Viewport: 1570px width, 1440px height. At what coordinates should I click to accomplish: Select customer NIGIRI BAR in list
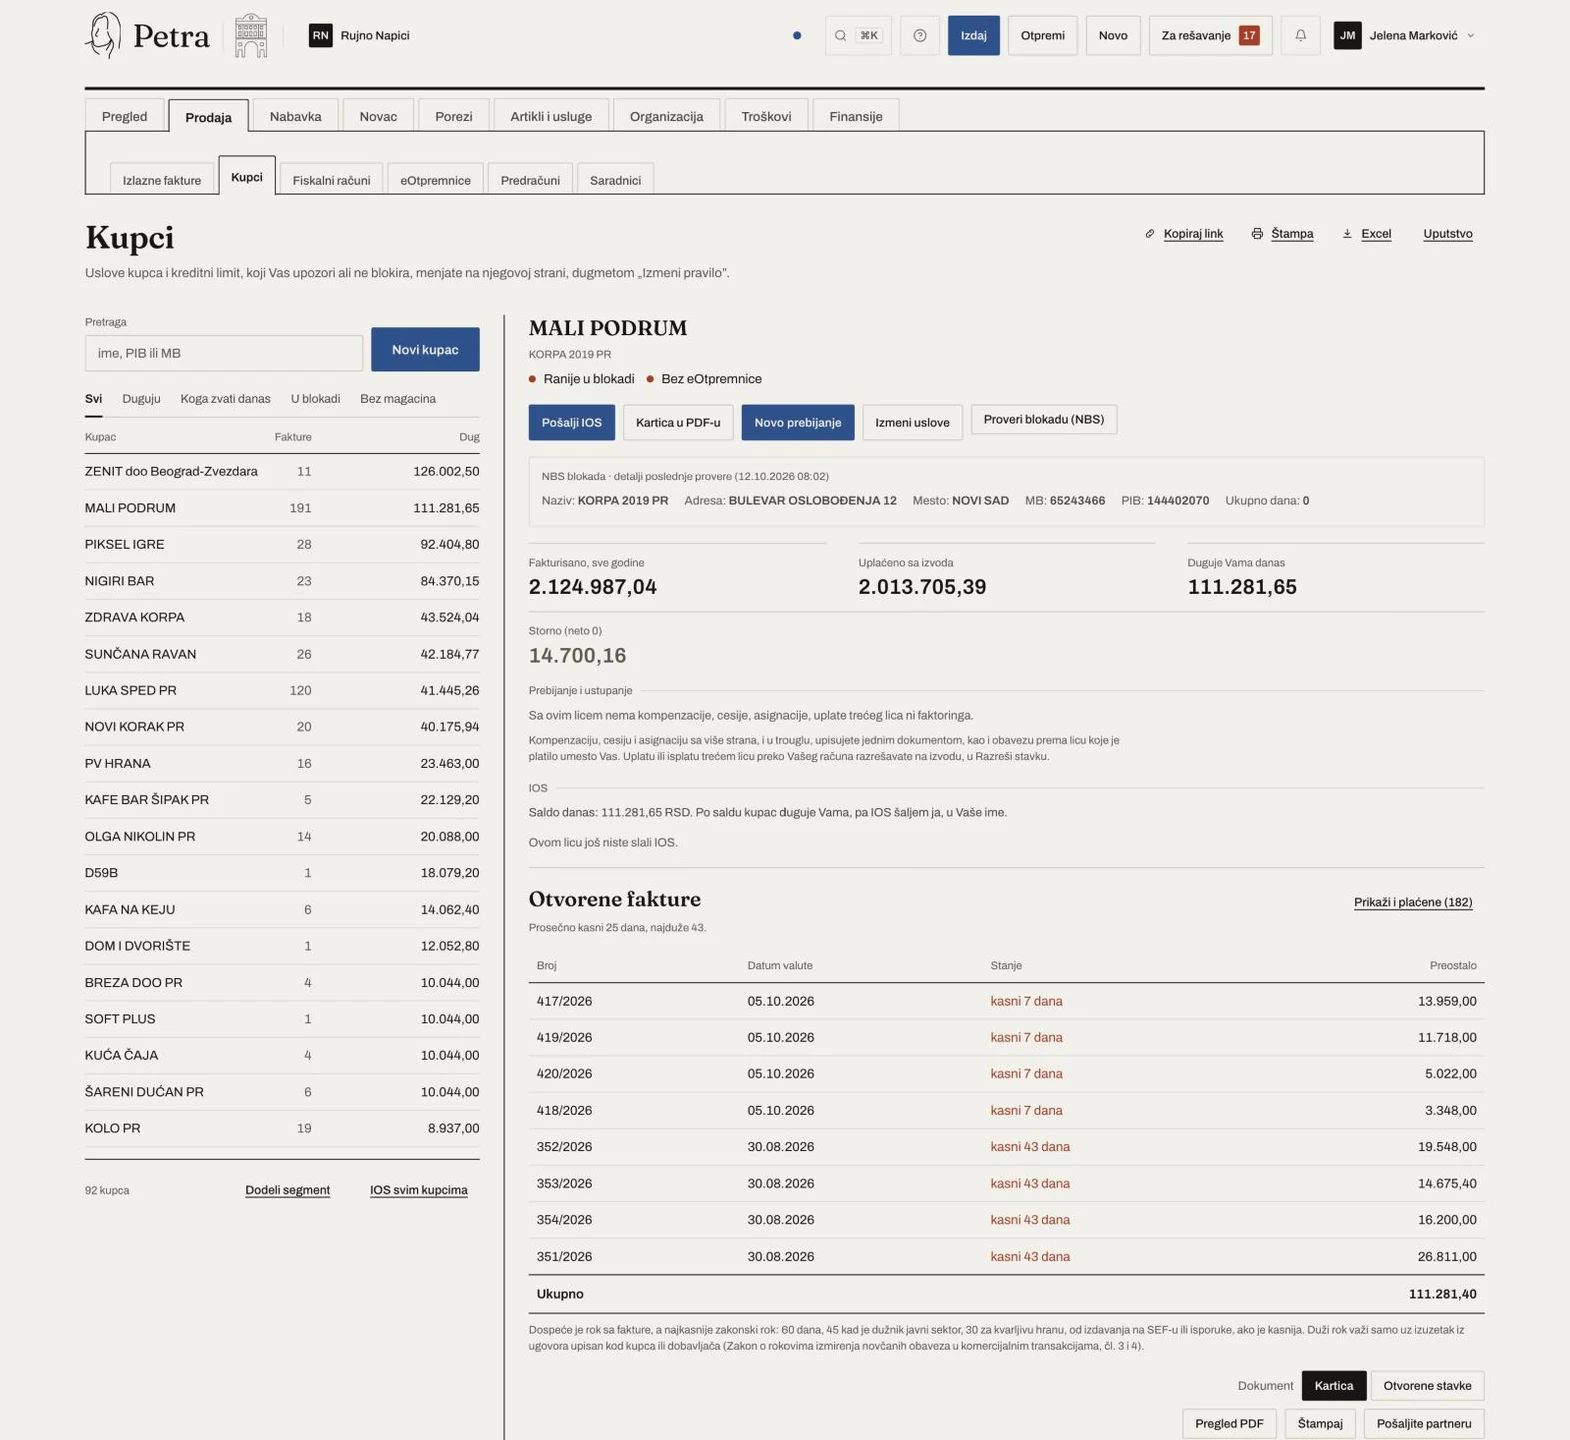[282, 581]
